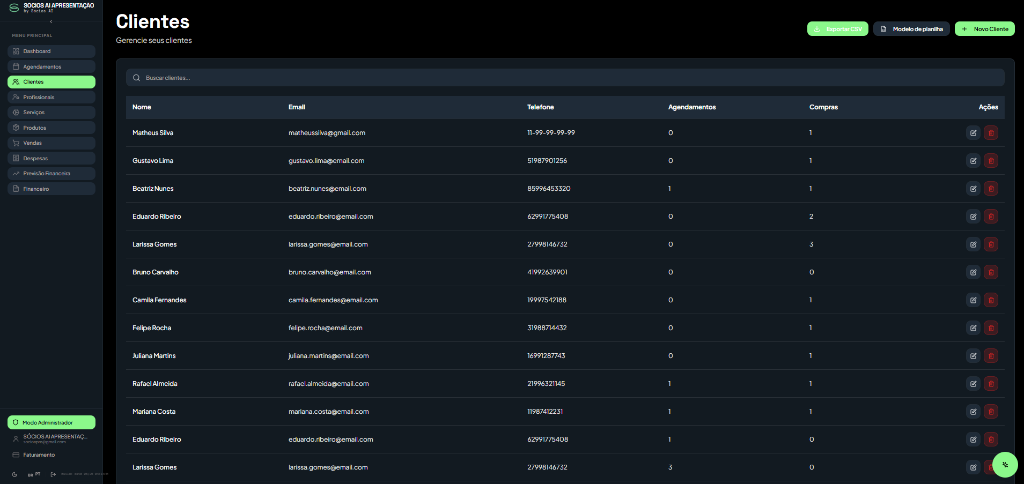Open the Dashboard menu item

pos(51,51)
